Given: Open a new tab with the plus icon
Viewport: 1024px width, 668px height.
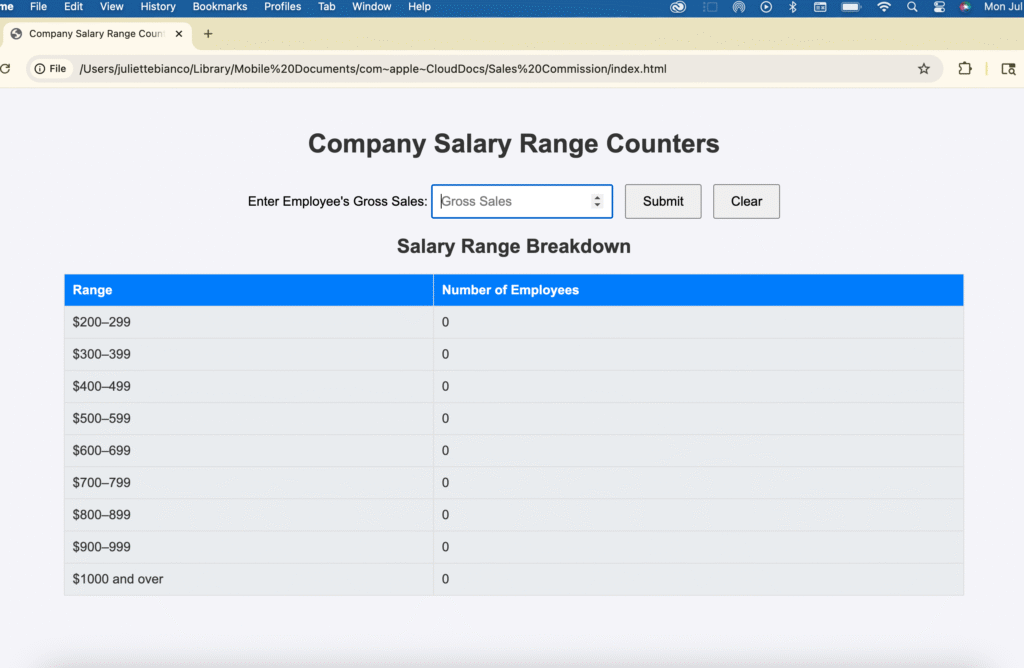Looking at the screenshot, I should [x=208, y=33].
